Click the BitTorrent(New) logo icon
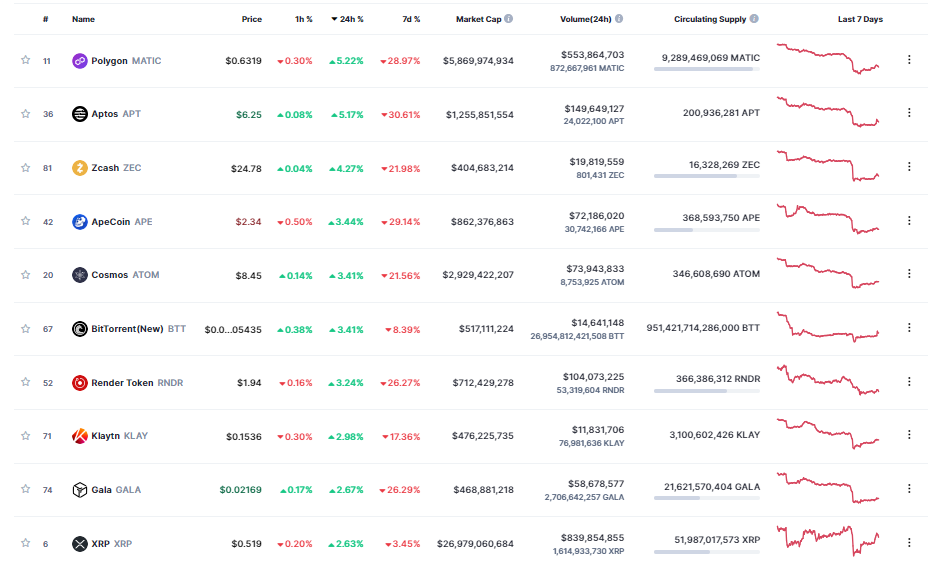Screen dimensions: 930x566 pyautogui.click(x=79, y=329)
